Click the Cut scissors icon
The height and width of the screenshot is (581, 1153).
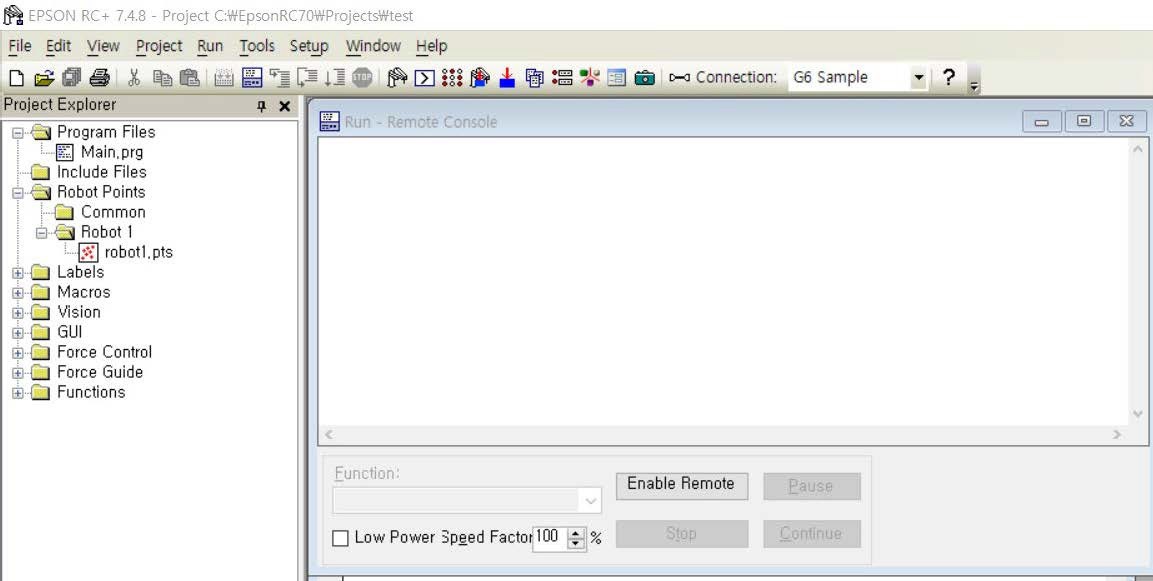134,77
